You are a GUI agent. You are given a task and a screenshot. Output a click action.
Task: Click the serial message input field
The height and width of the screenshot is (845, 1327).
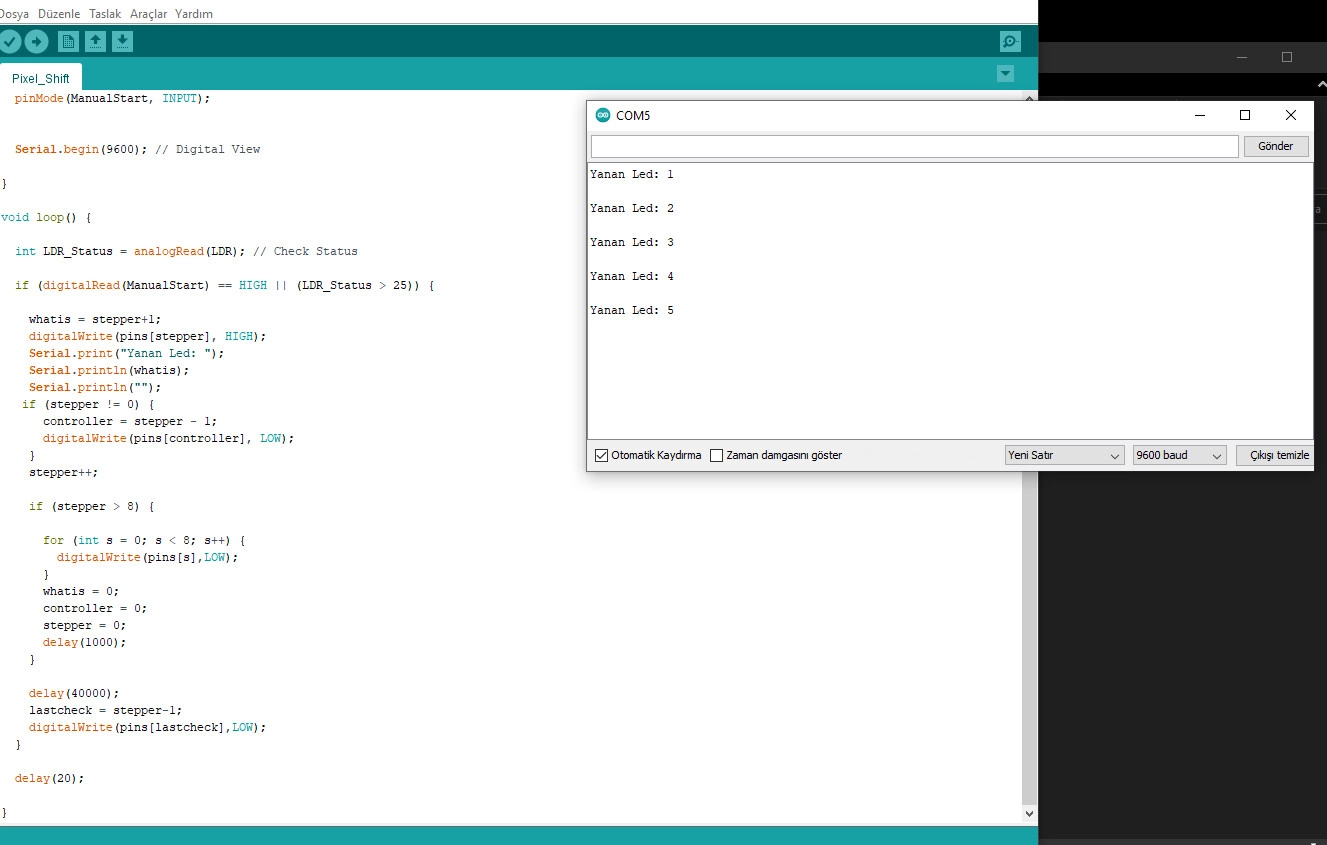pos(914,146)
